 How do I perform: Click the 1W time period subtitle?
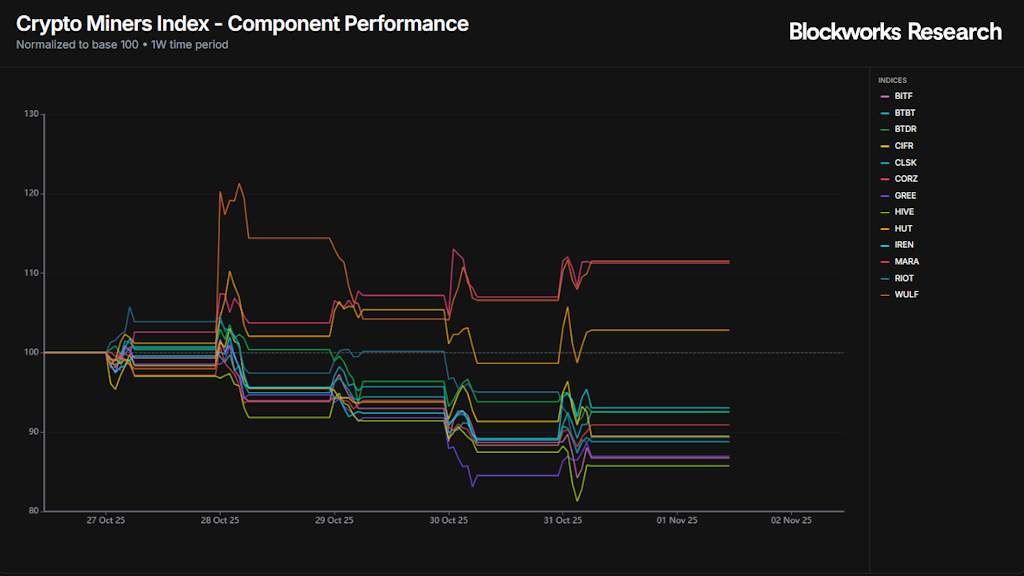(187, 44)
